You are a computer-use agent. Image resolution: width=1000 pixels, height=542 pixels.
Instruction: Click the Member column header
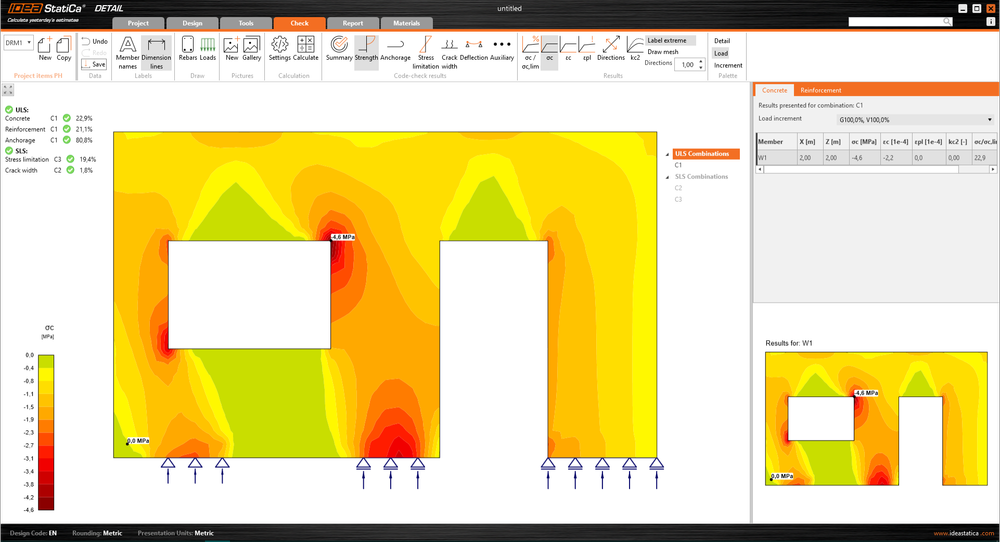click(x=776, y=142)
